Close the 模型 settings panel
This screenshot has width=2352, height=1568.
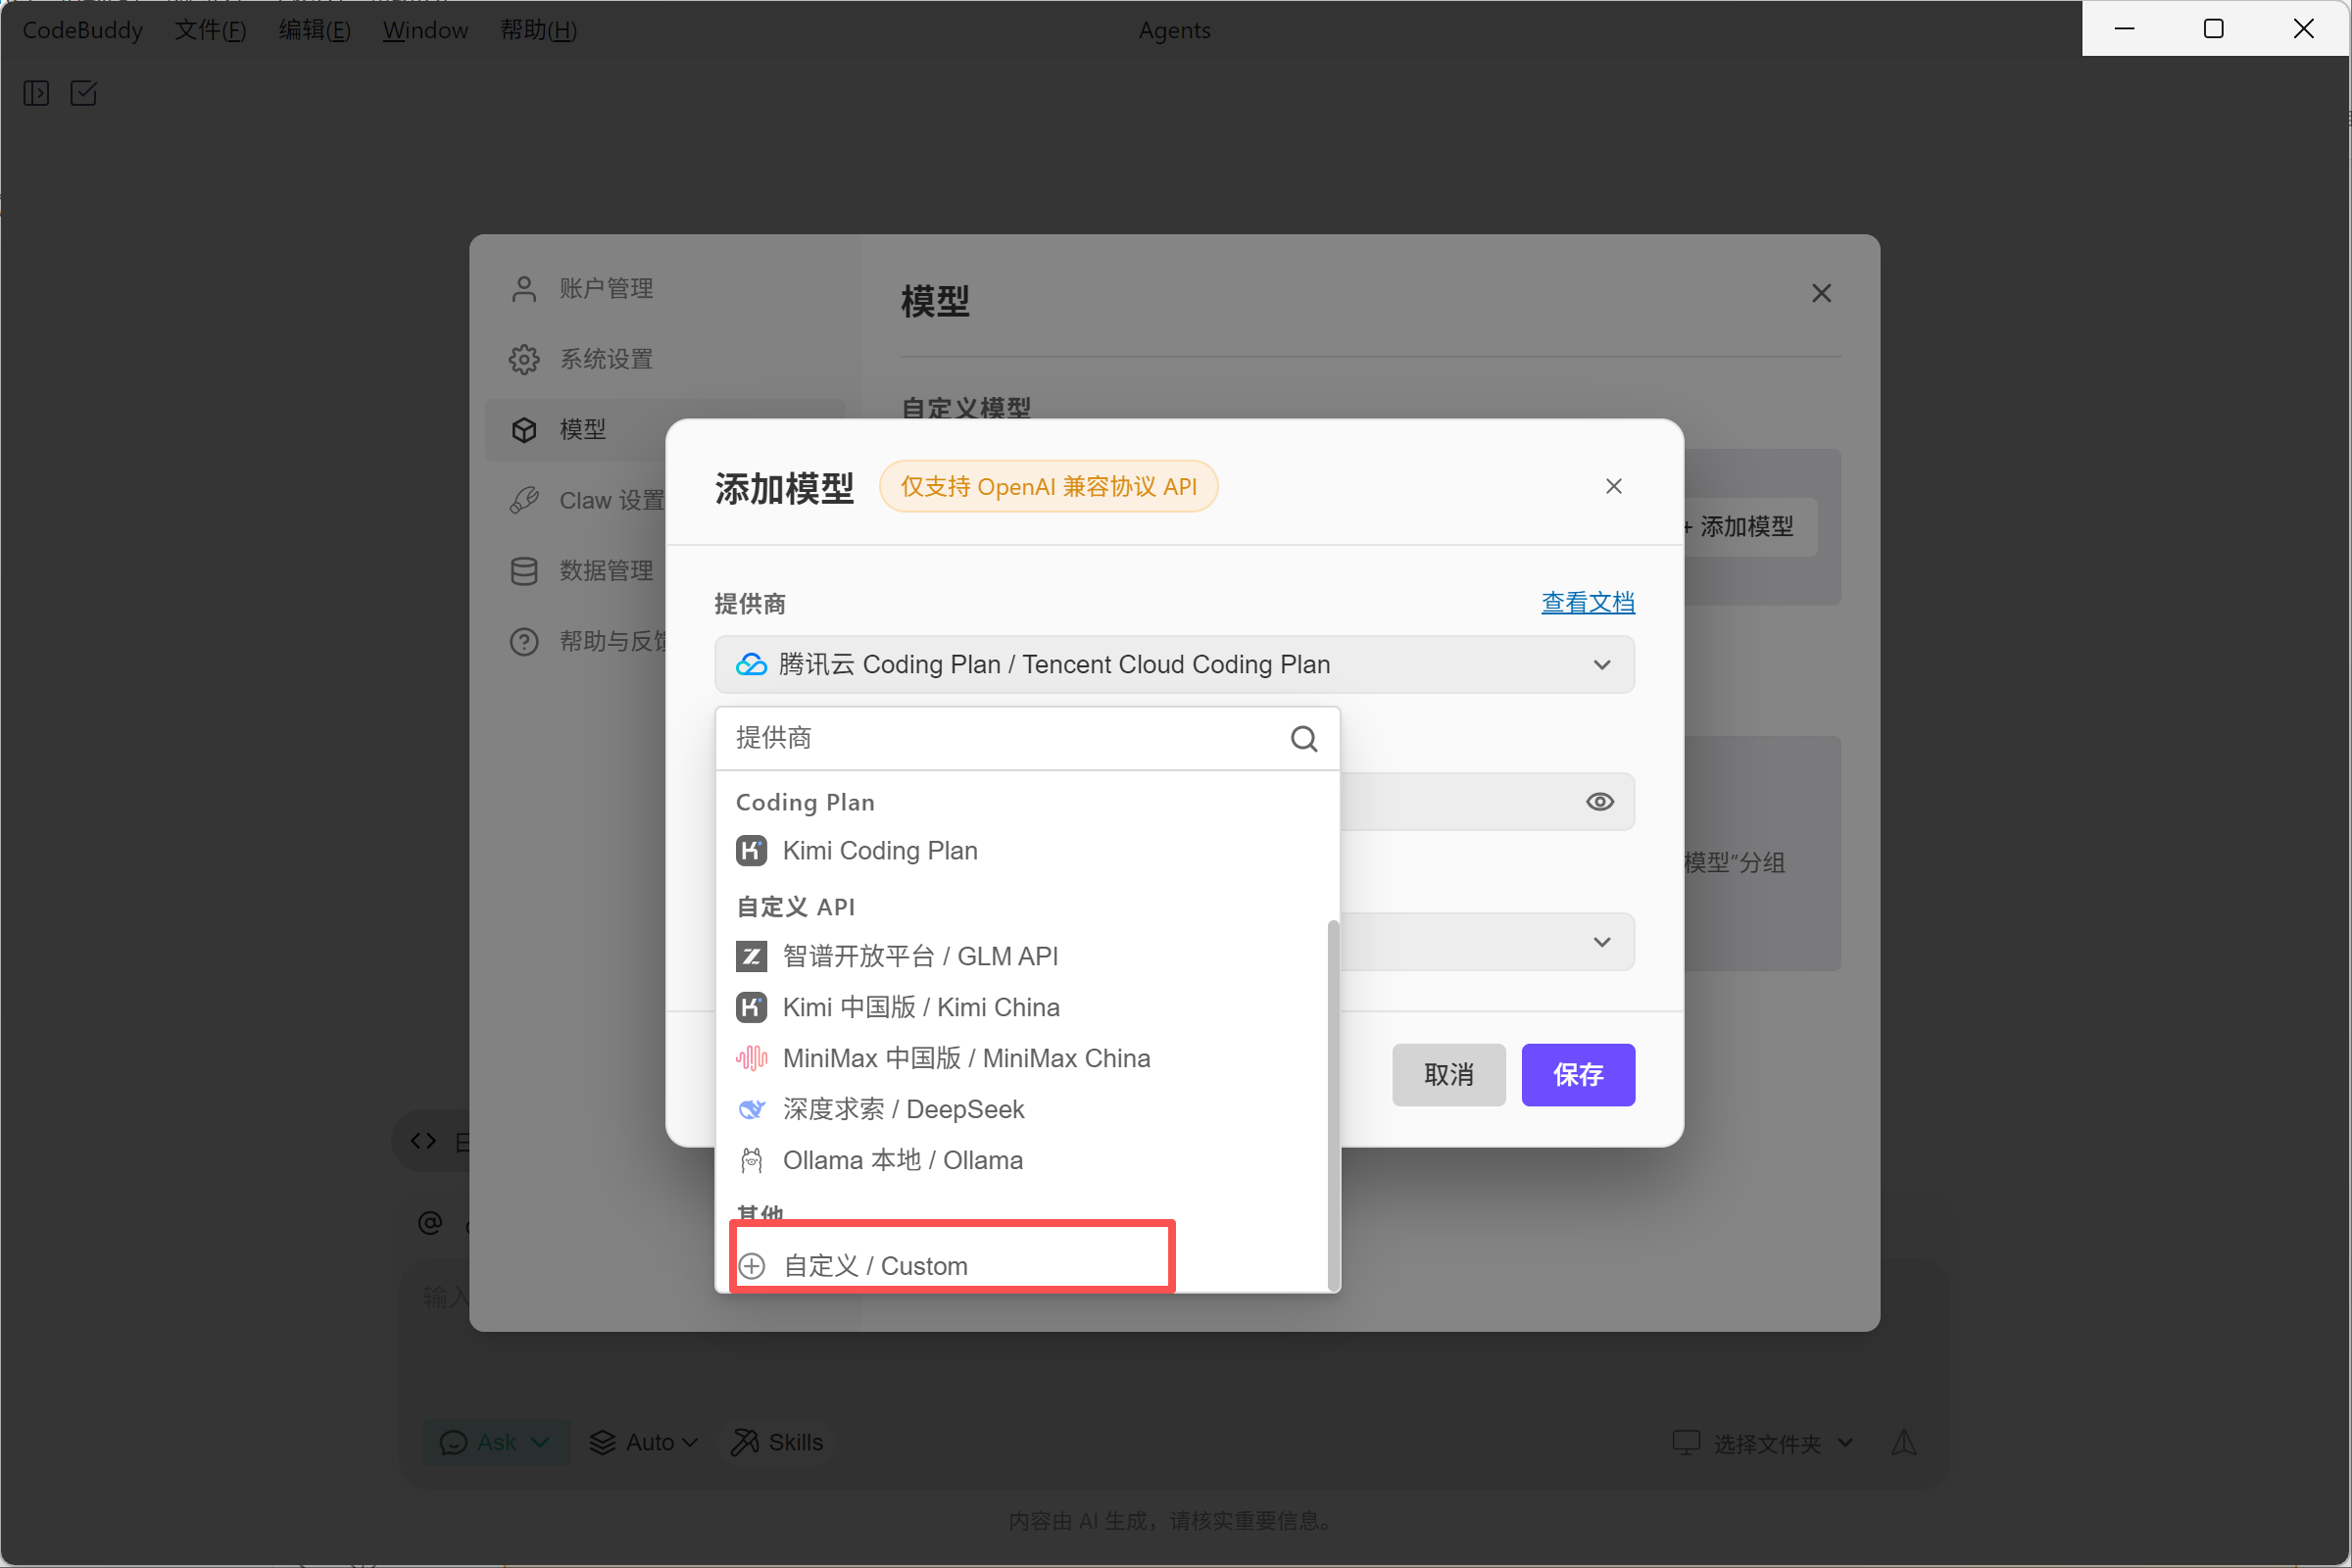click(1822, 294)
